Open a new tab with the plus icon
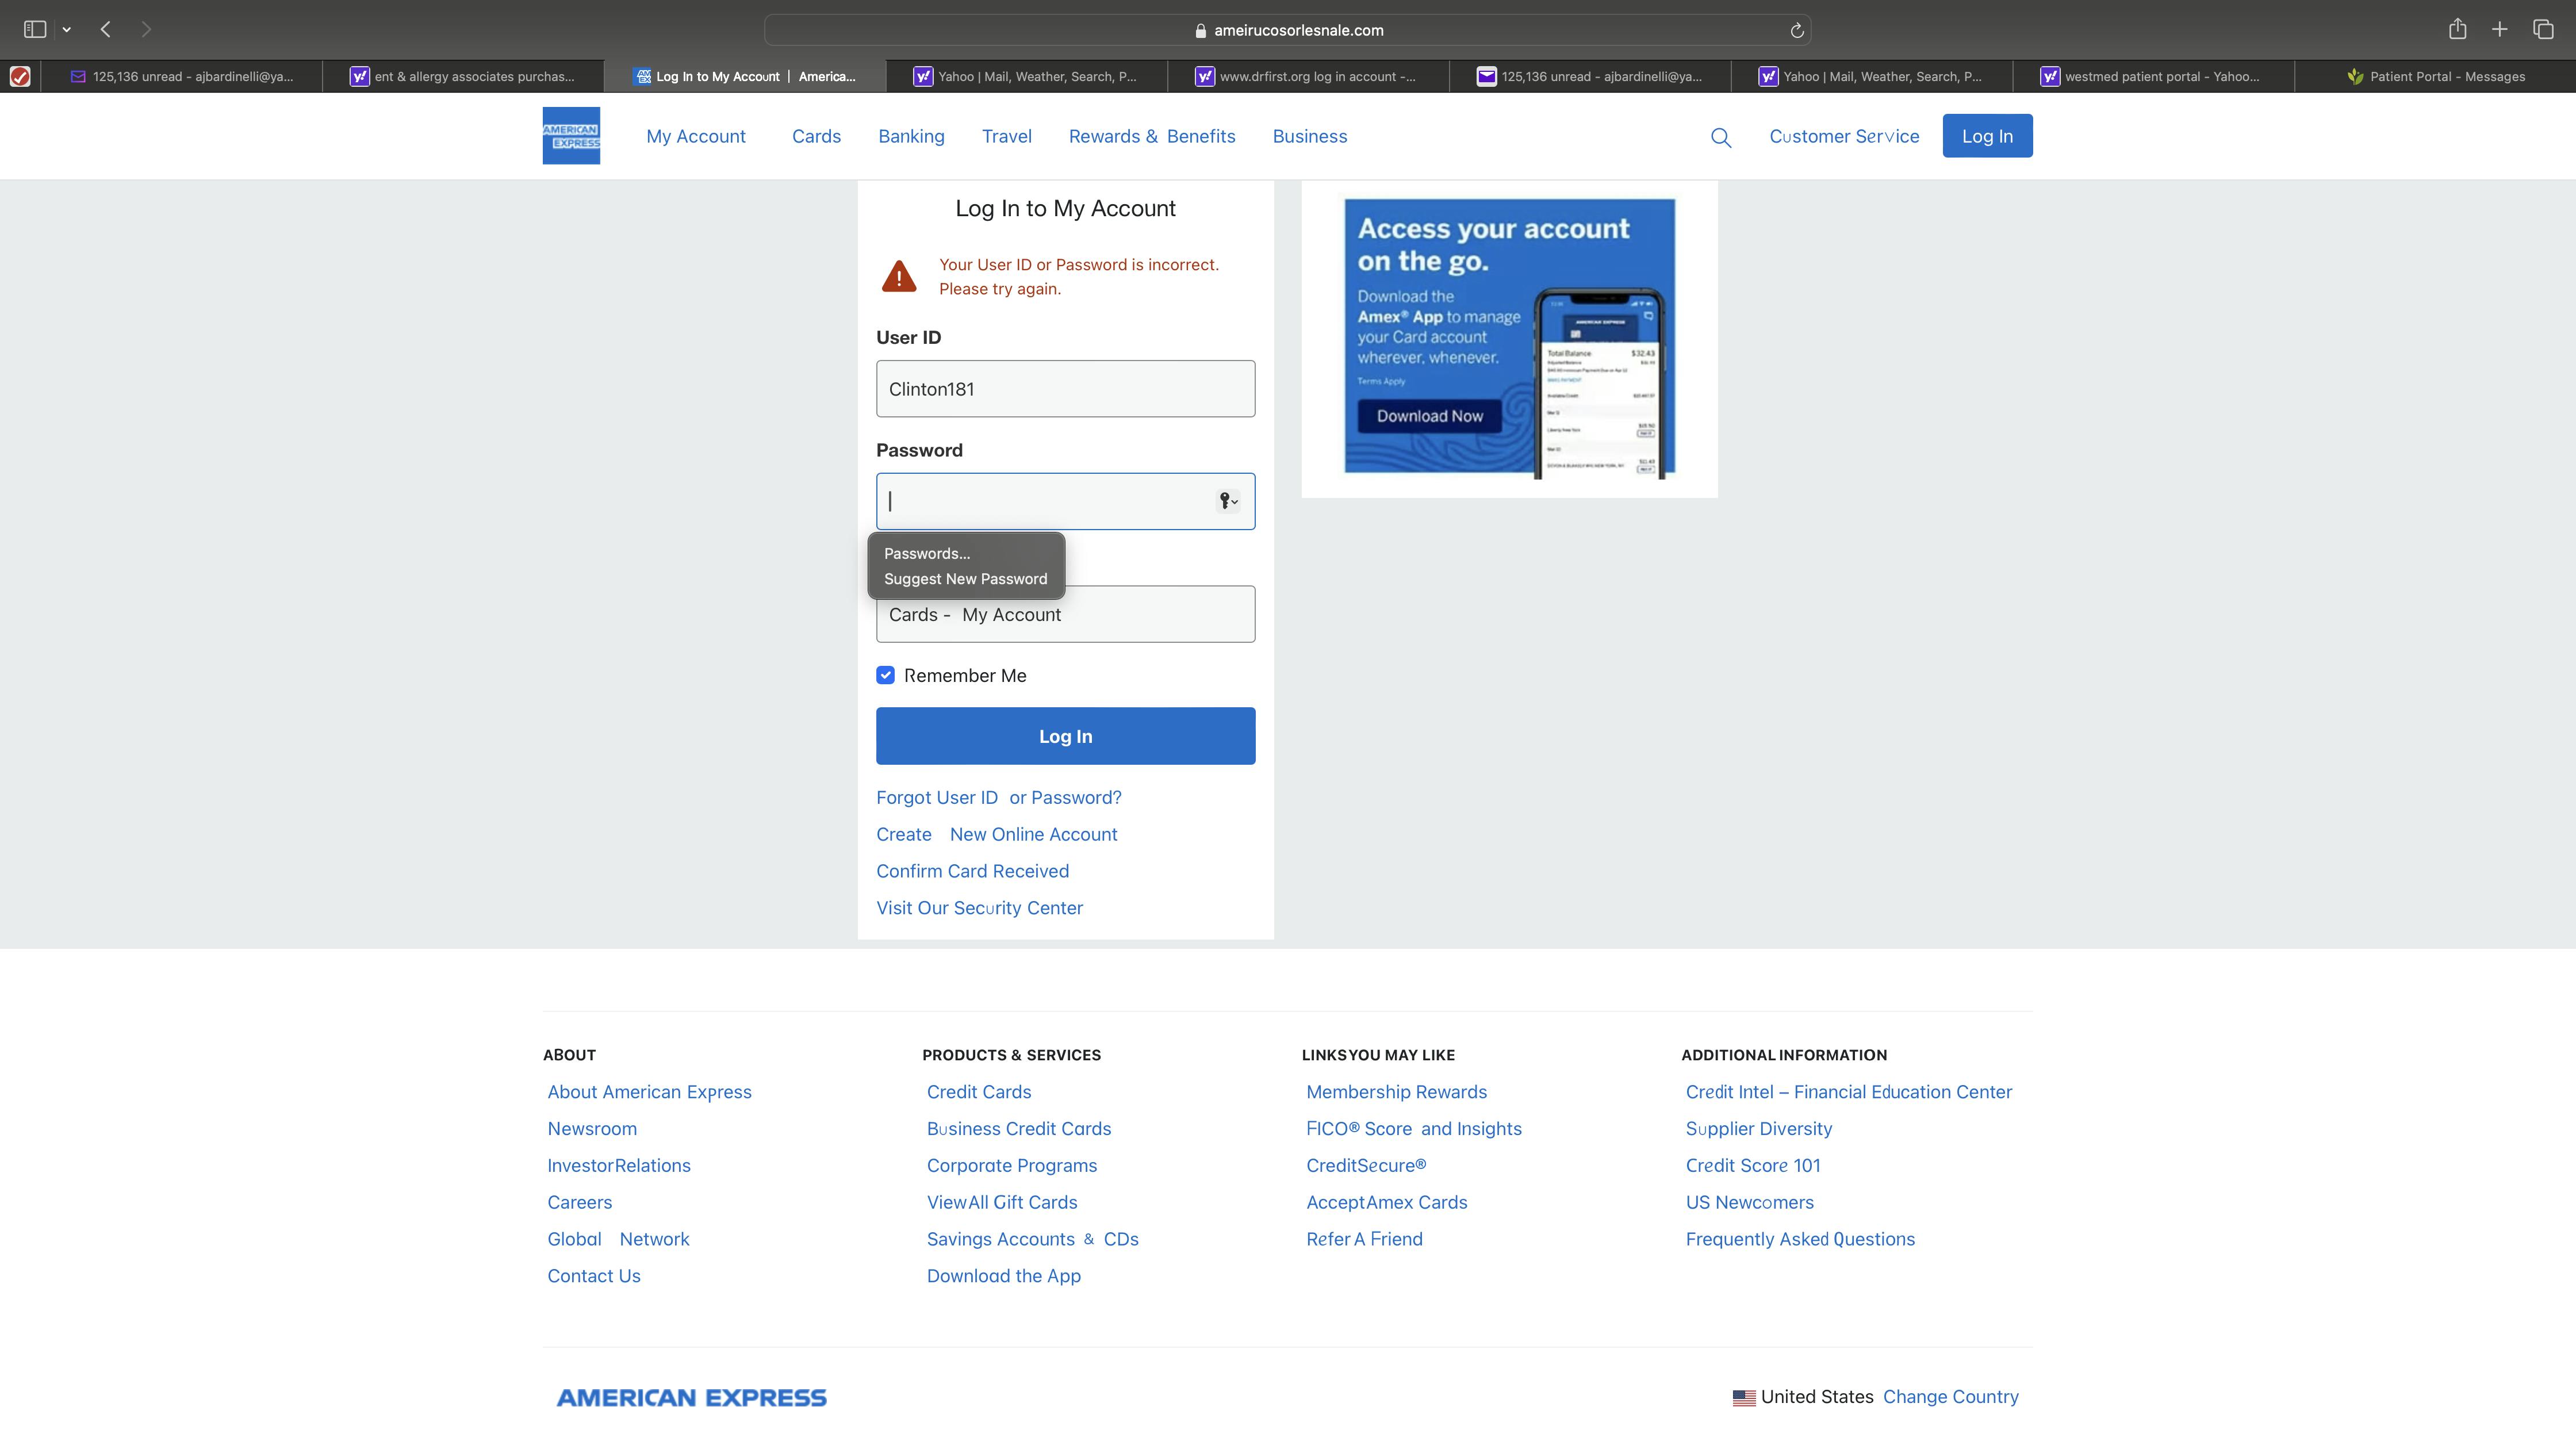Image resolution: width=2576 pixels, height=1449 pixels. pyautogui.click(x=2499, y=29)
